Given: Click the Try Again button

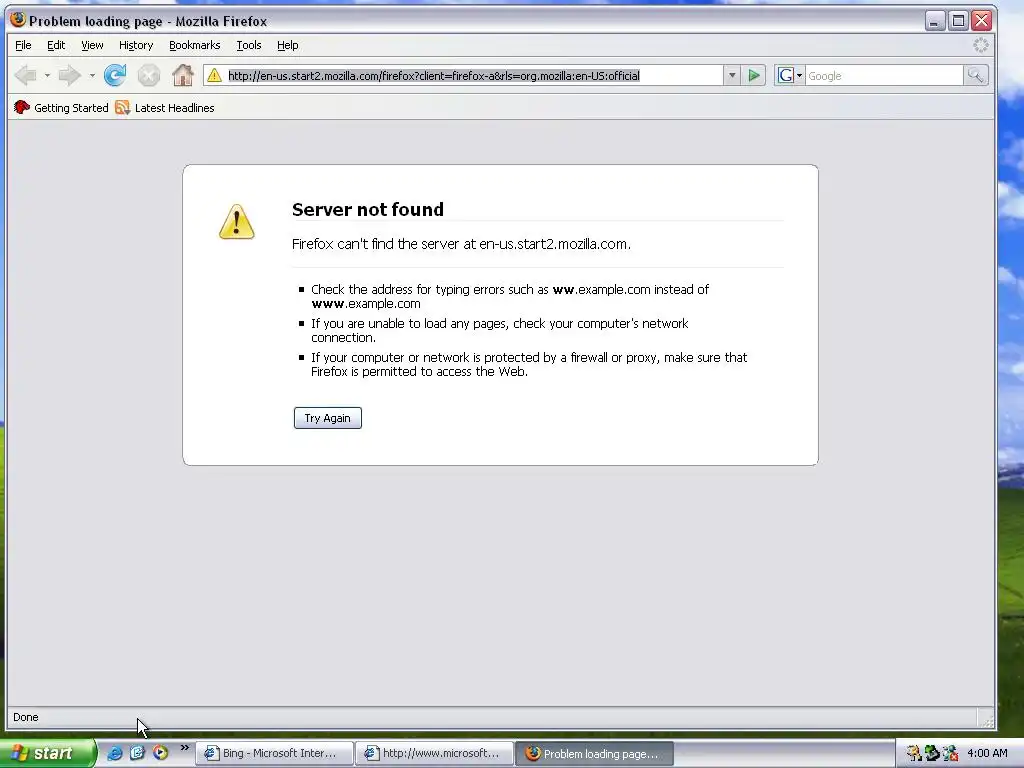Looking at the screenshot, I should (x=328, y=418).
